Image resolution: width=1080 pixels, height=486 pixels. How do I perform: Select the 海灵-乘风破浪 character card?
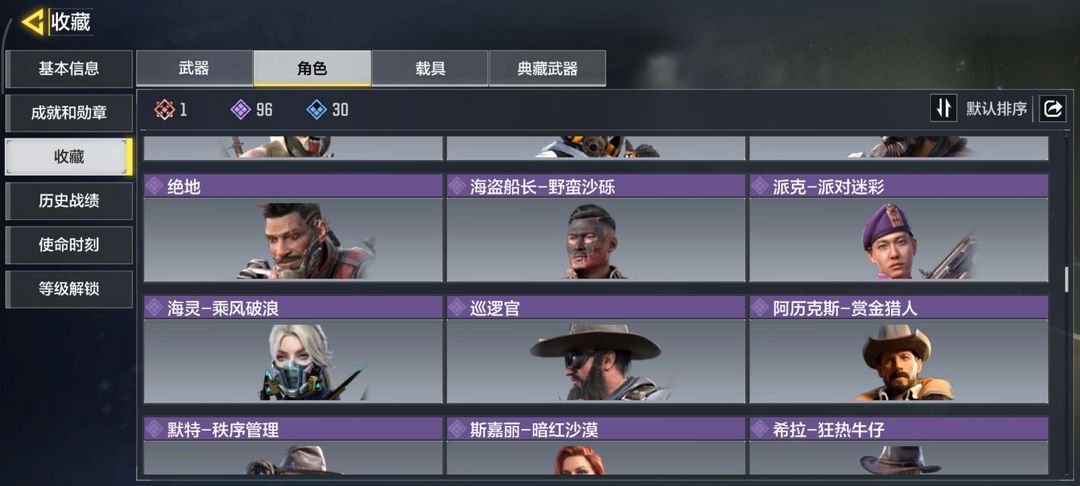point(293,350)
